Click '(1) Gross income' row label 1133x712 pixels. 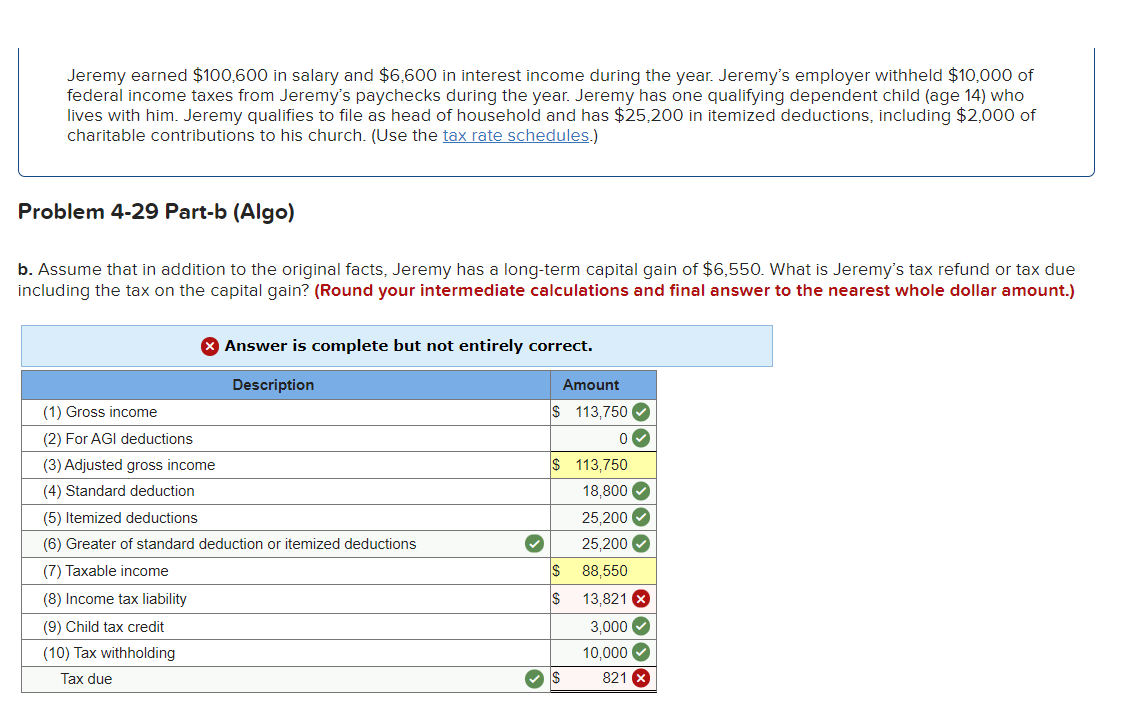100,412
